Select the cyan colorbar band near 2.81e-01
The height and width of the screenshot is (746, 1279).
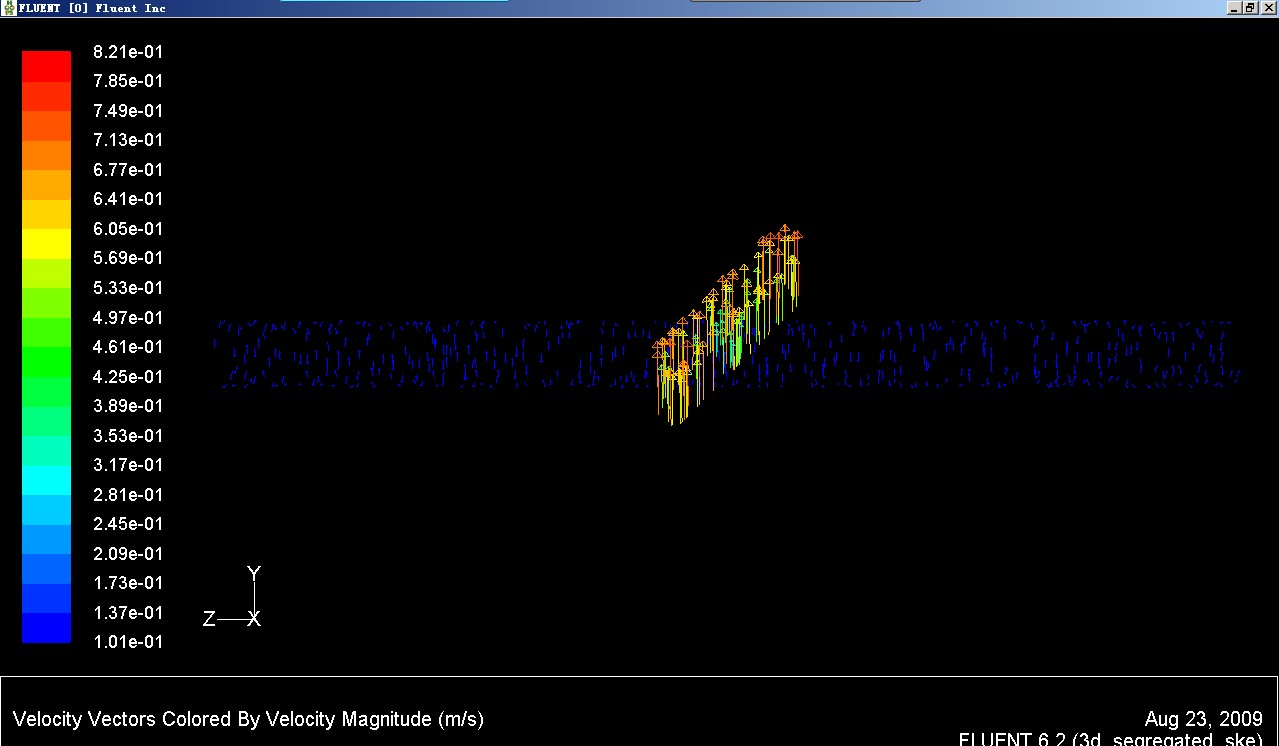tap(47, 481)
